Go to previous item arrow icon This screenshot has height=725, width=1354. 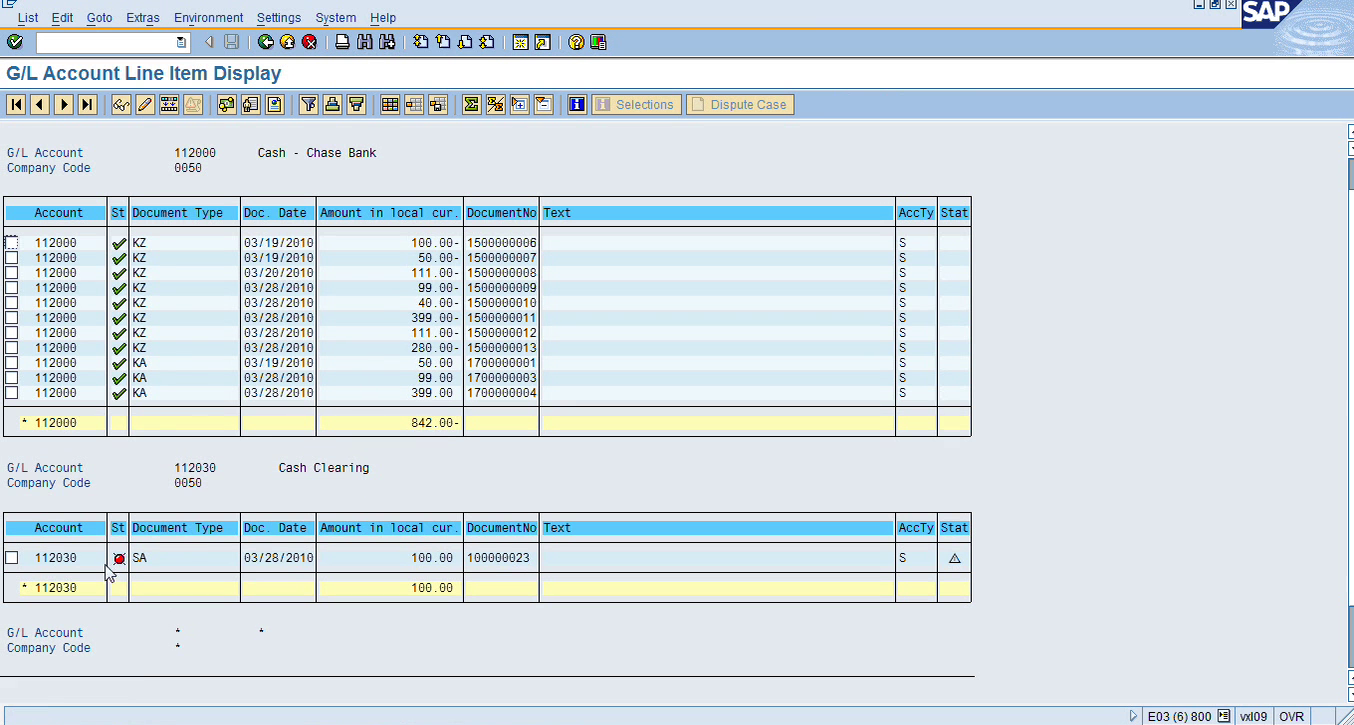pyautogui.click(x=40, y=104)
